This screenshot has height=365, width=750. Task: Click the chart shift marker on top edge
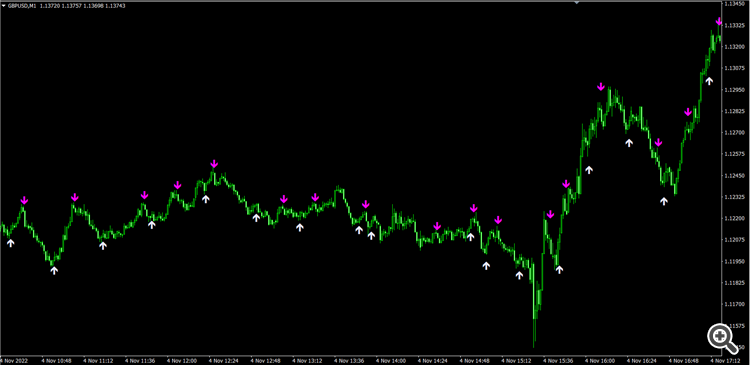576,2
